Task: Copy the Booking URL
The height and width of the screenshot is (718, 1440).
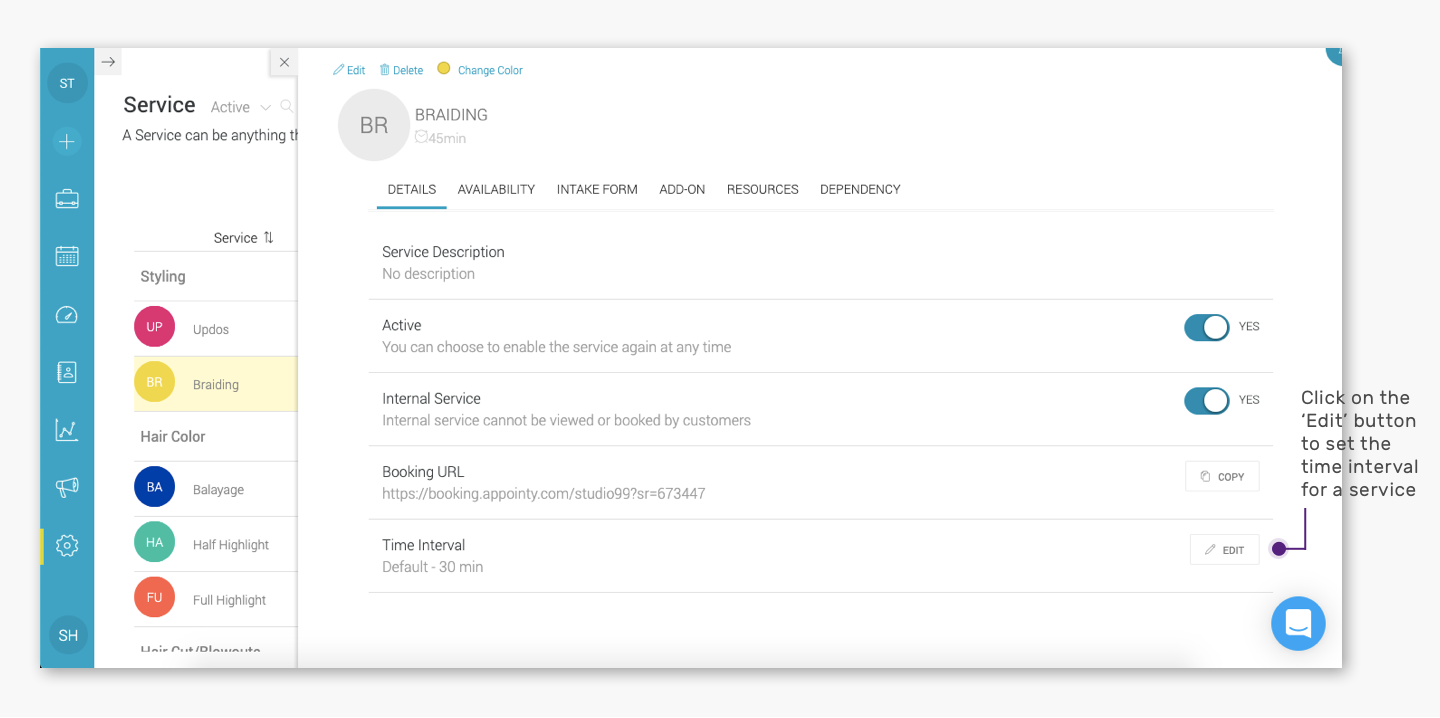Action: tap(1222, 476)
